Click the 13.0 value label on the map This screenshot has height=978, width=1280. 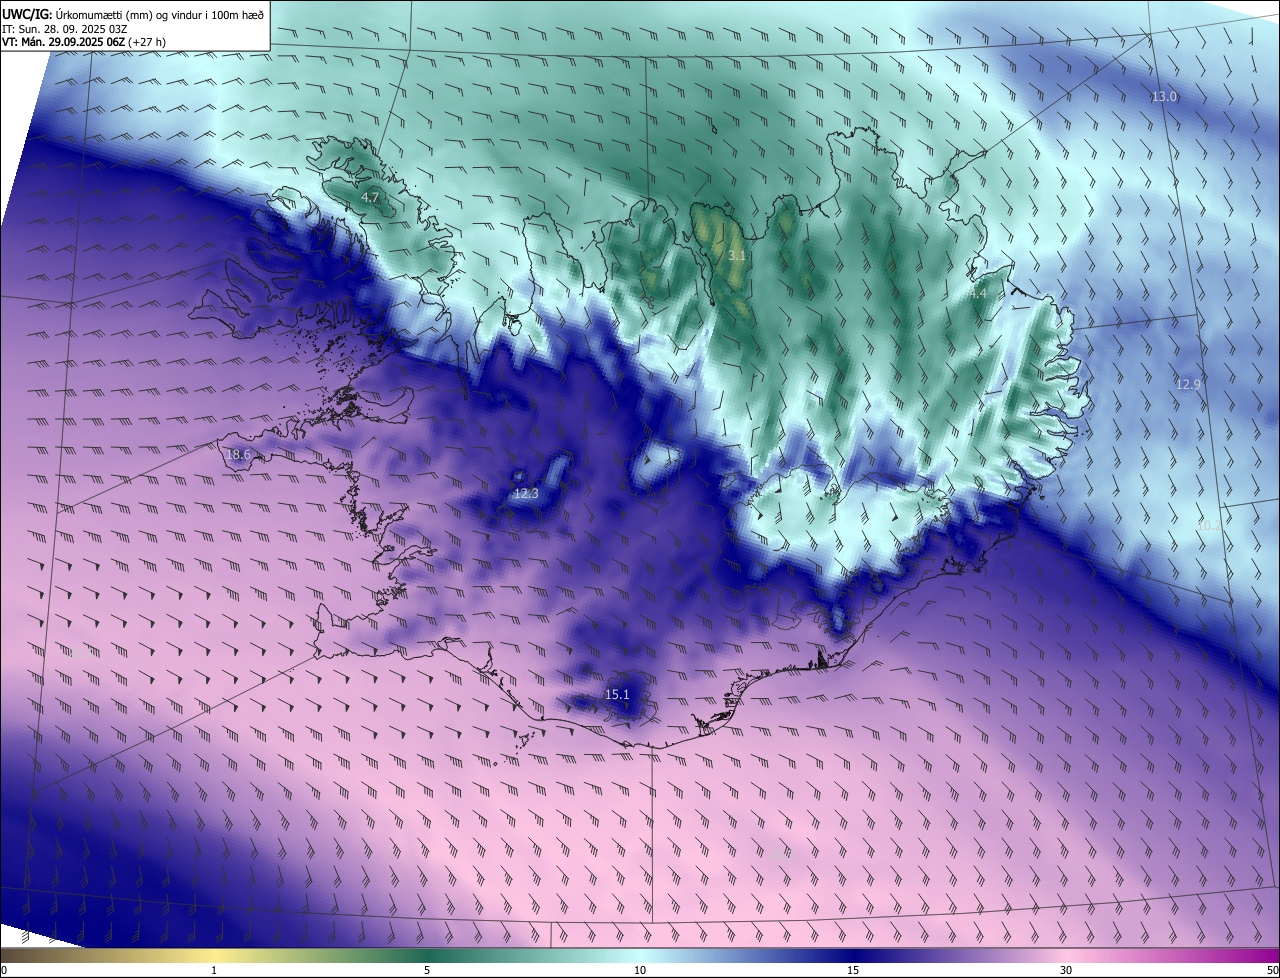click(x=1164, y=97)
